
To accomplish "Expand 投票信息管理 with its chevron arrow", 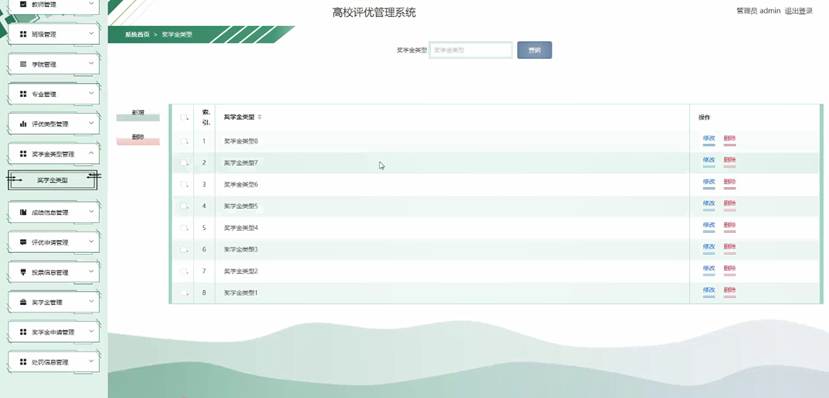I will 91,272.
